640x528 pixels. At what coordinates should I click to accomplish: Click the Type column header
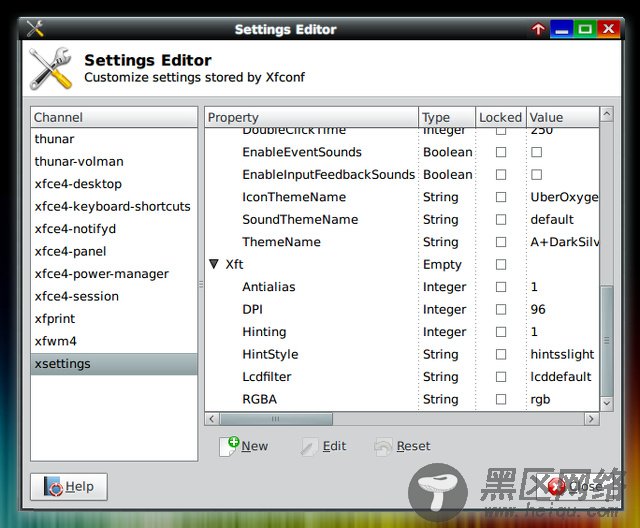[447, 118]
